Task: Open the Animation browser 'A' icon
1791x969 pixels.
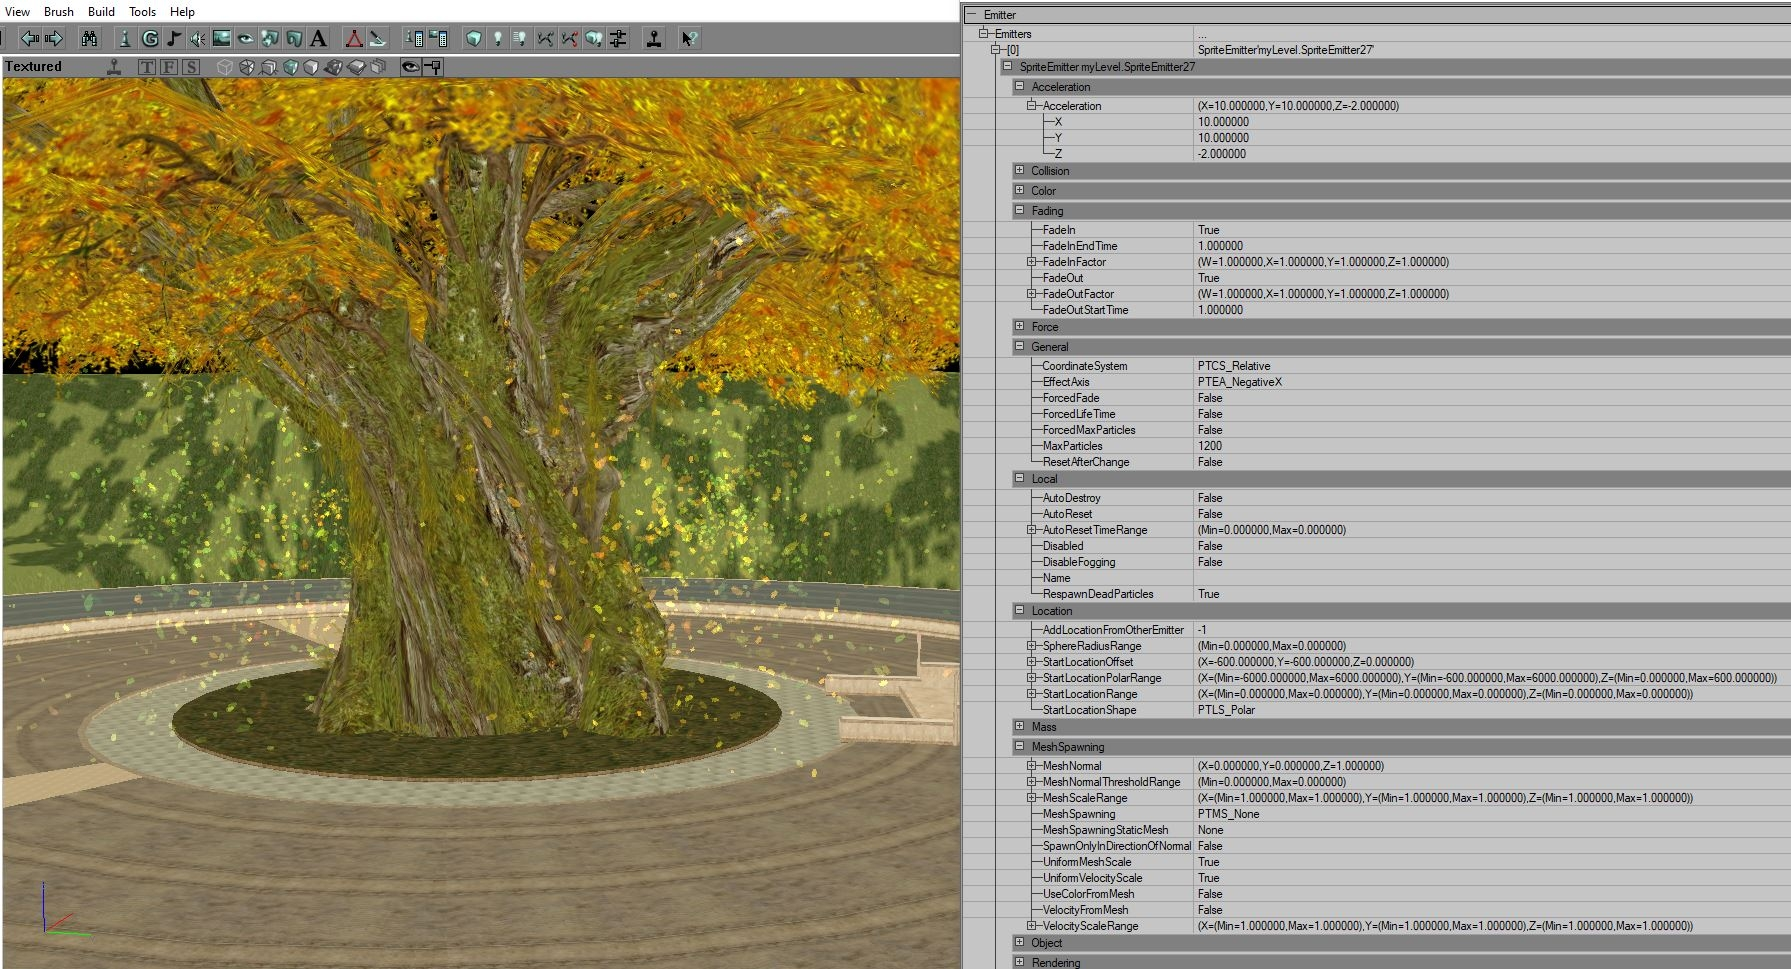Action: pos(318,39)
